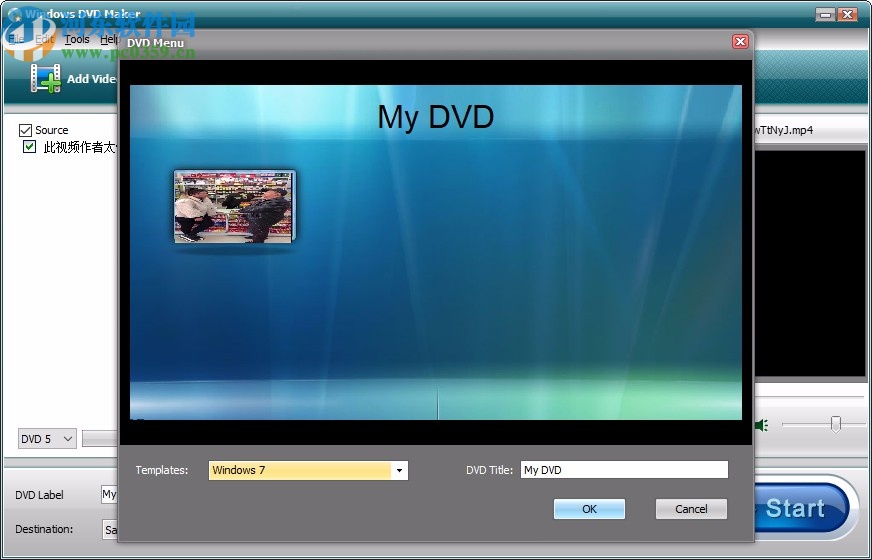The width and height of the screenshot is (872, 560).
Task: Close the DVD Menu dialog
Action: point(740,42)
